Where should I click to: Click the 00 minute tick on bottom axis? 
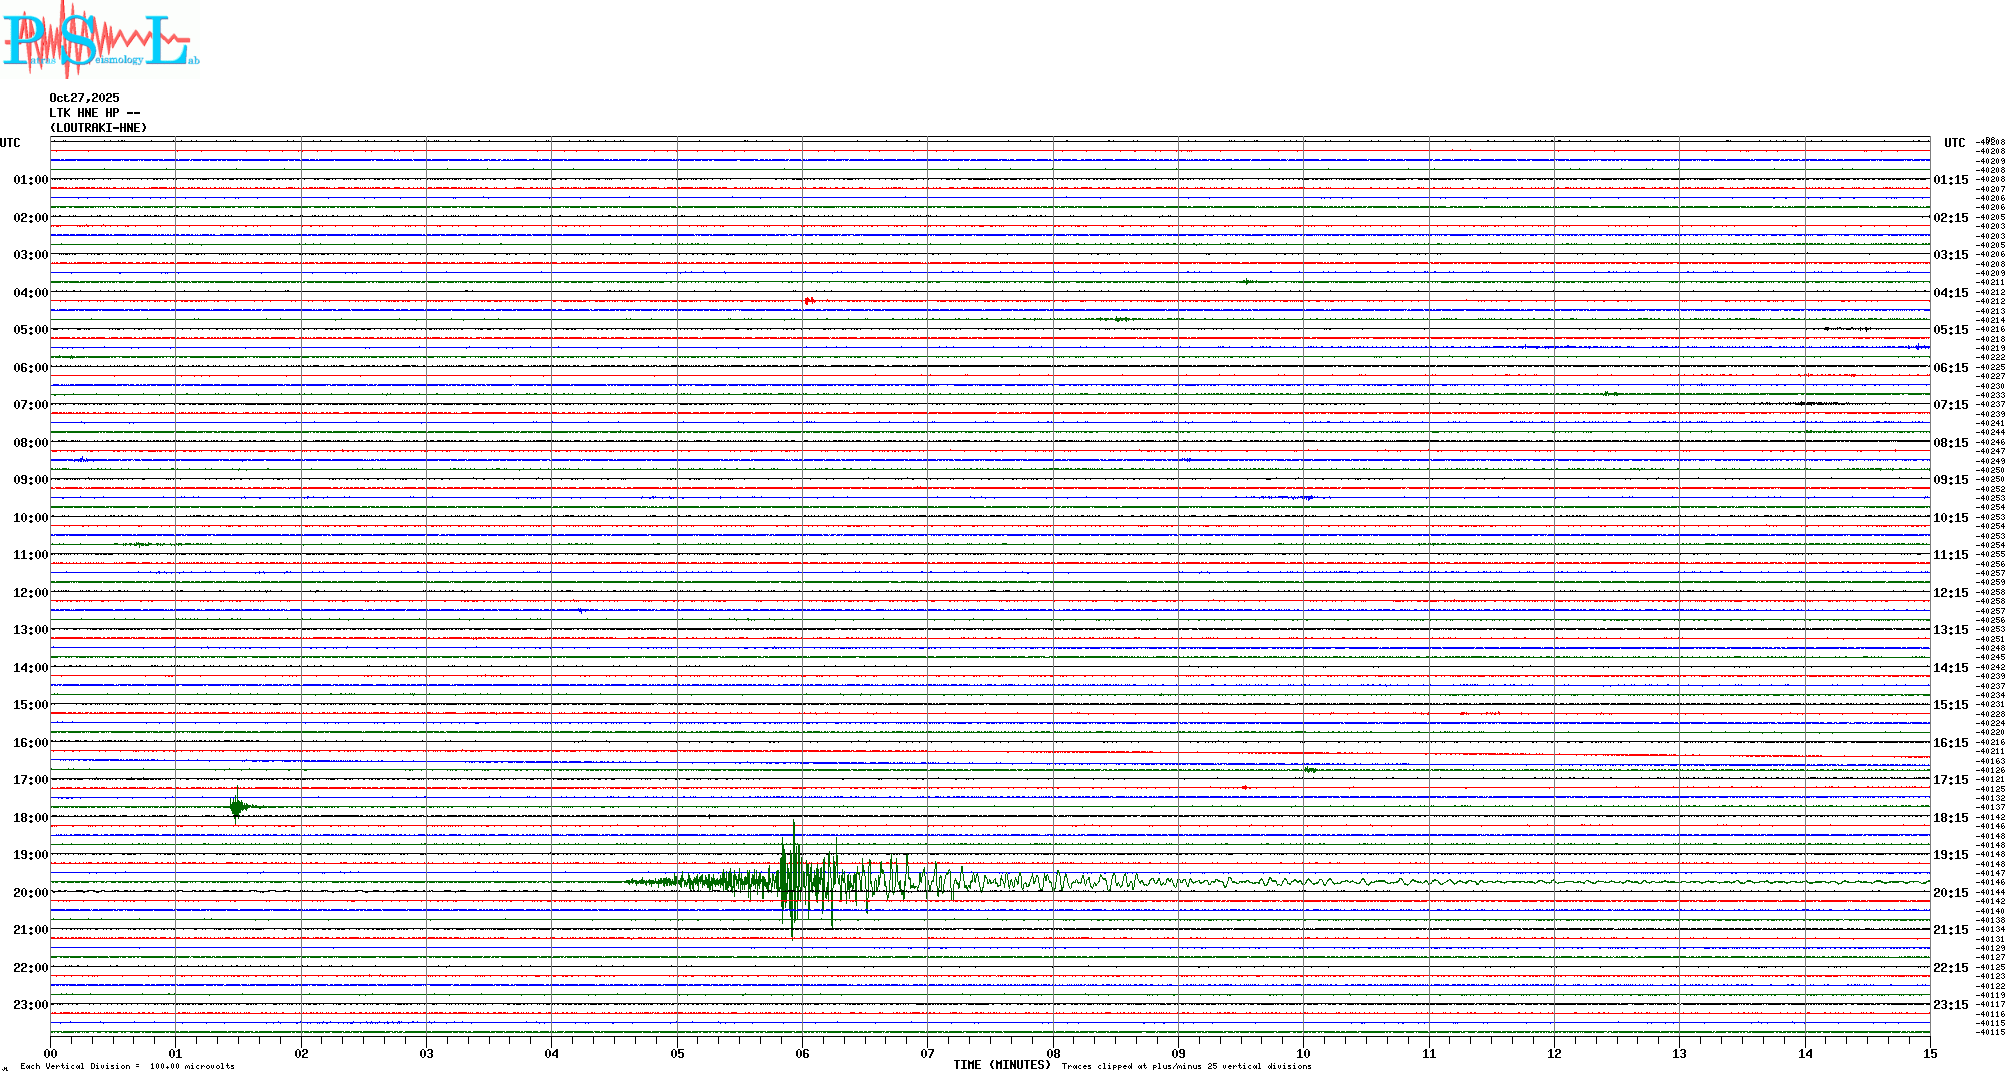pos(51,1053)
